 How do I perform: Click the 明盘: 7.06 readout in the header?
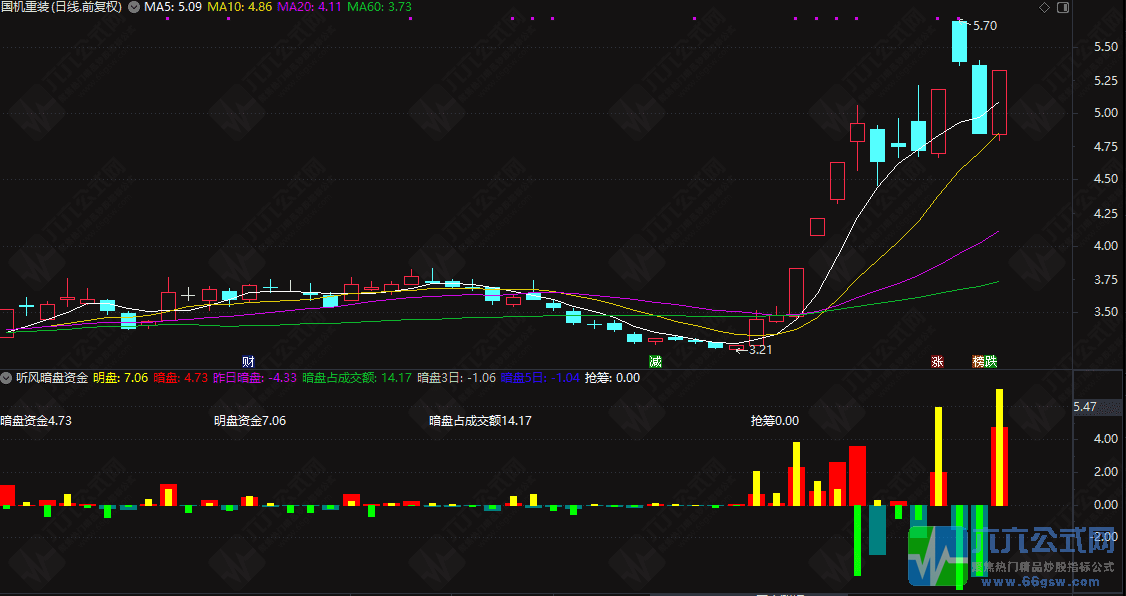click(121, 378)
